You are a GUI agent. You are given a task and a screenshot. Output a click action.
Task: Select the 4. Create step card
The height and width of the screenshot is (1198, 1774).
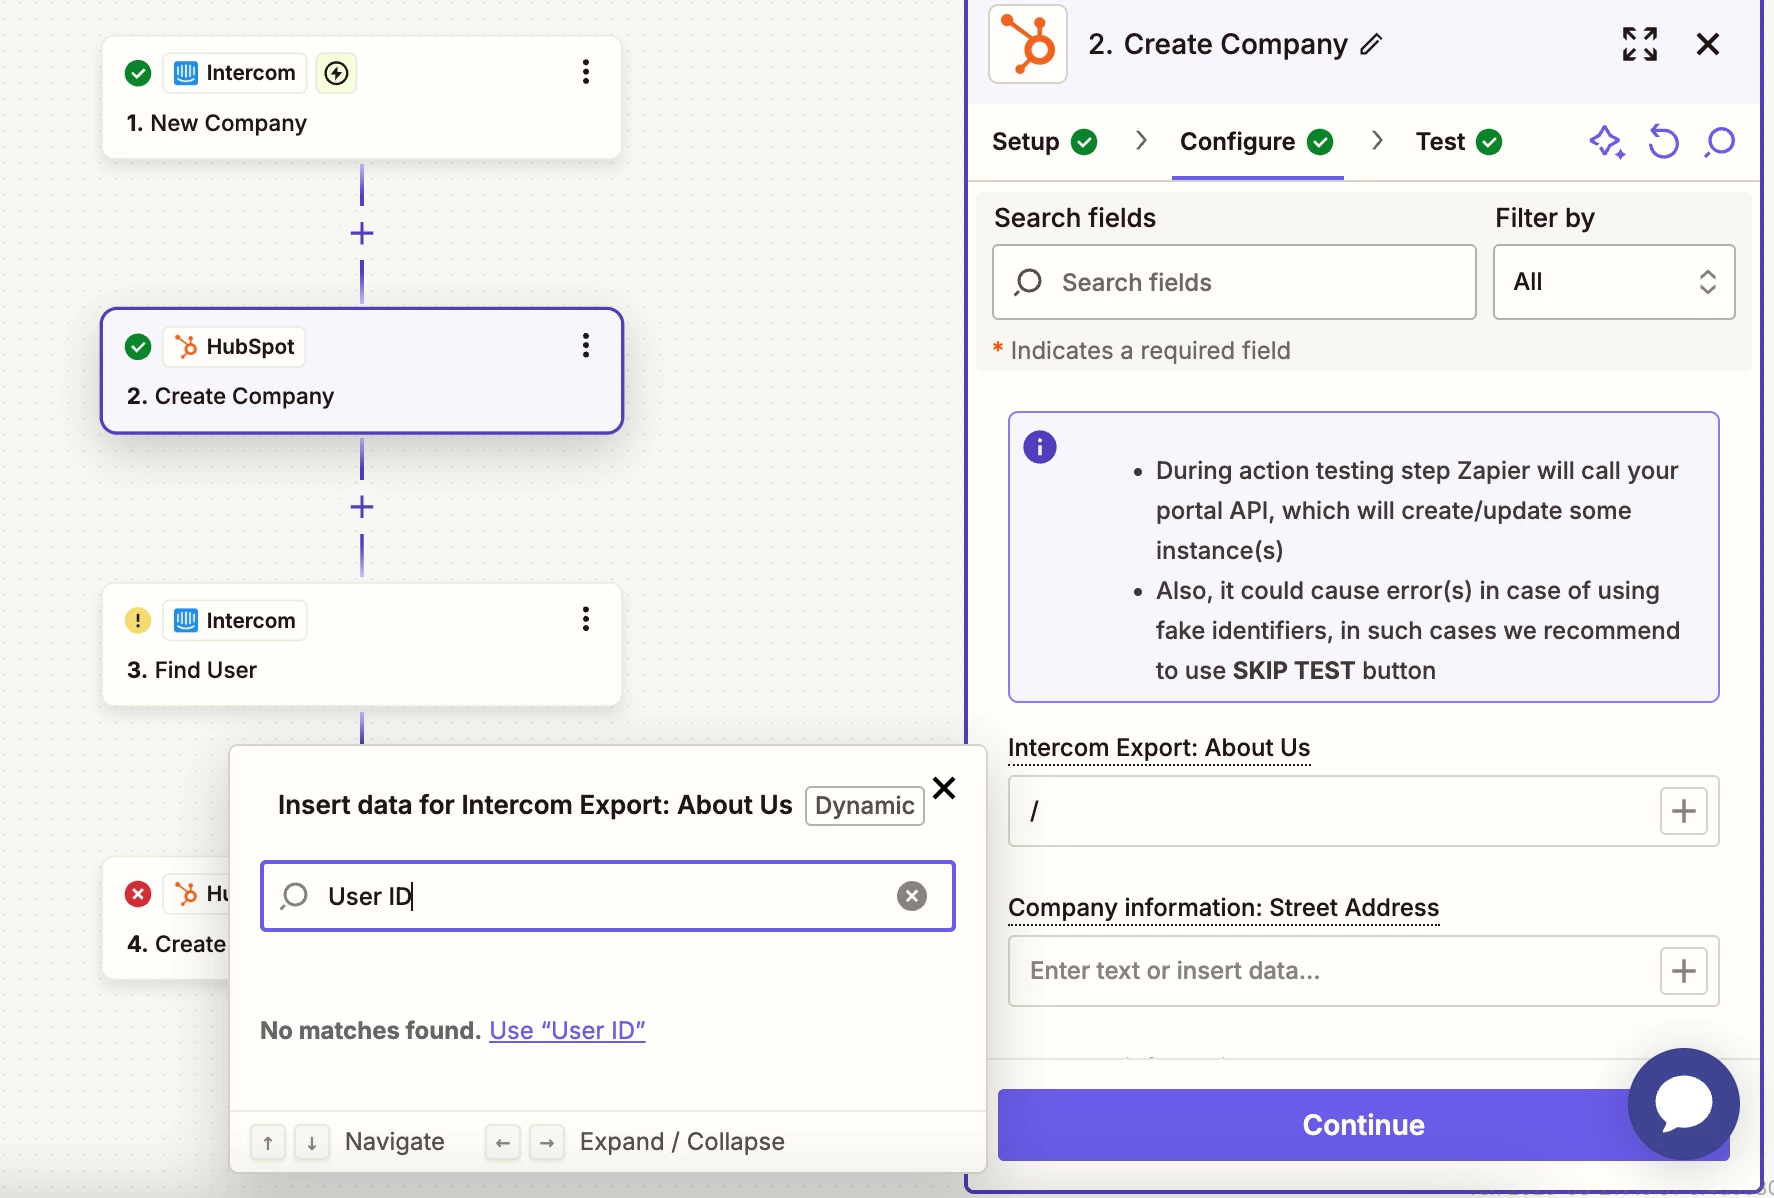point(166,918)
